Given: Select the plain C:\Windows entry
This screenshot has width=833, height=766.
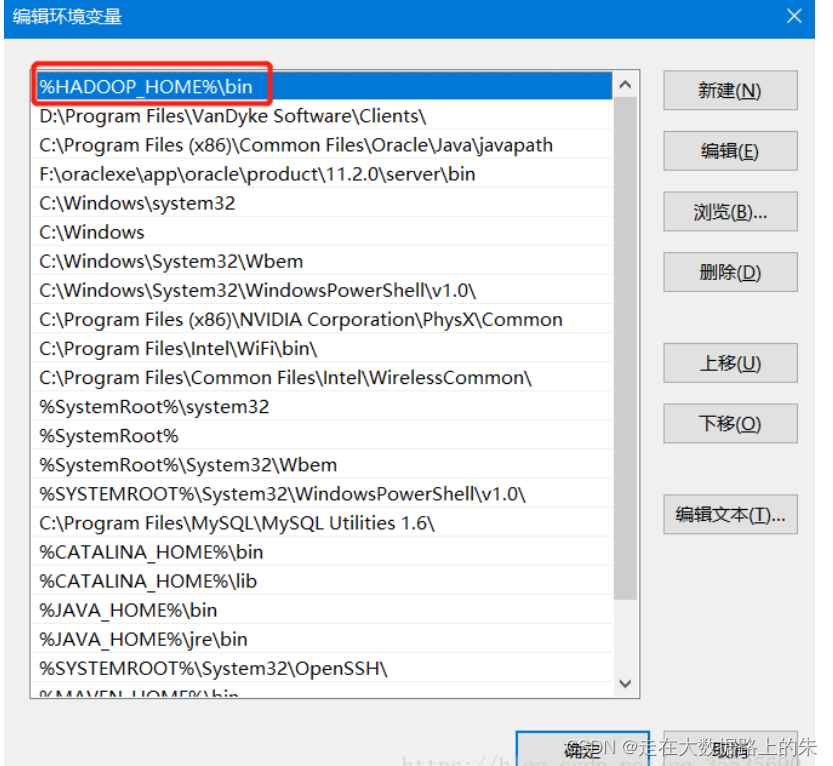Looking at the screenshot, I should coord(321,232).
